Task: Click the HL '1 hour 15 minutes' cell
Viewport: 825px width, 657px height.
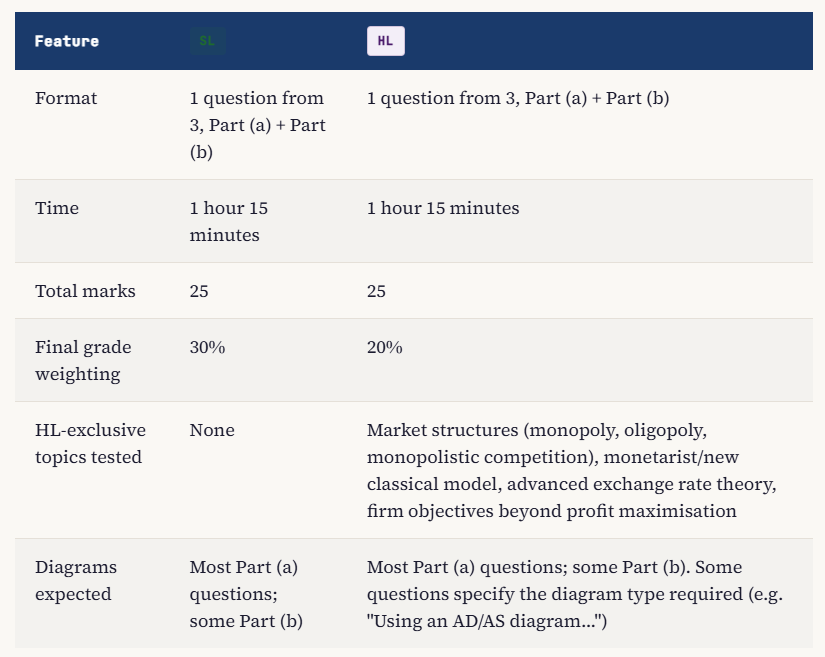Action: 443,208
